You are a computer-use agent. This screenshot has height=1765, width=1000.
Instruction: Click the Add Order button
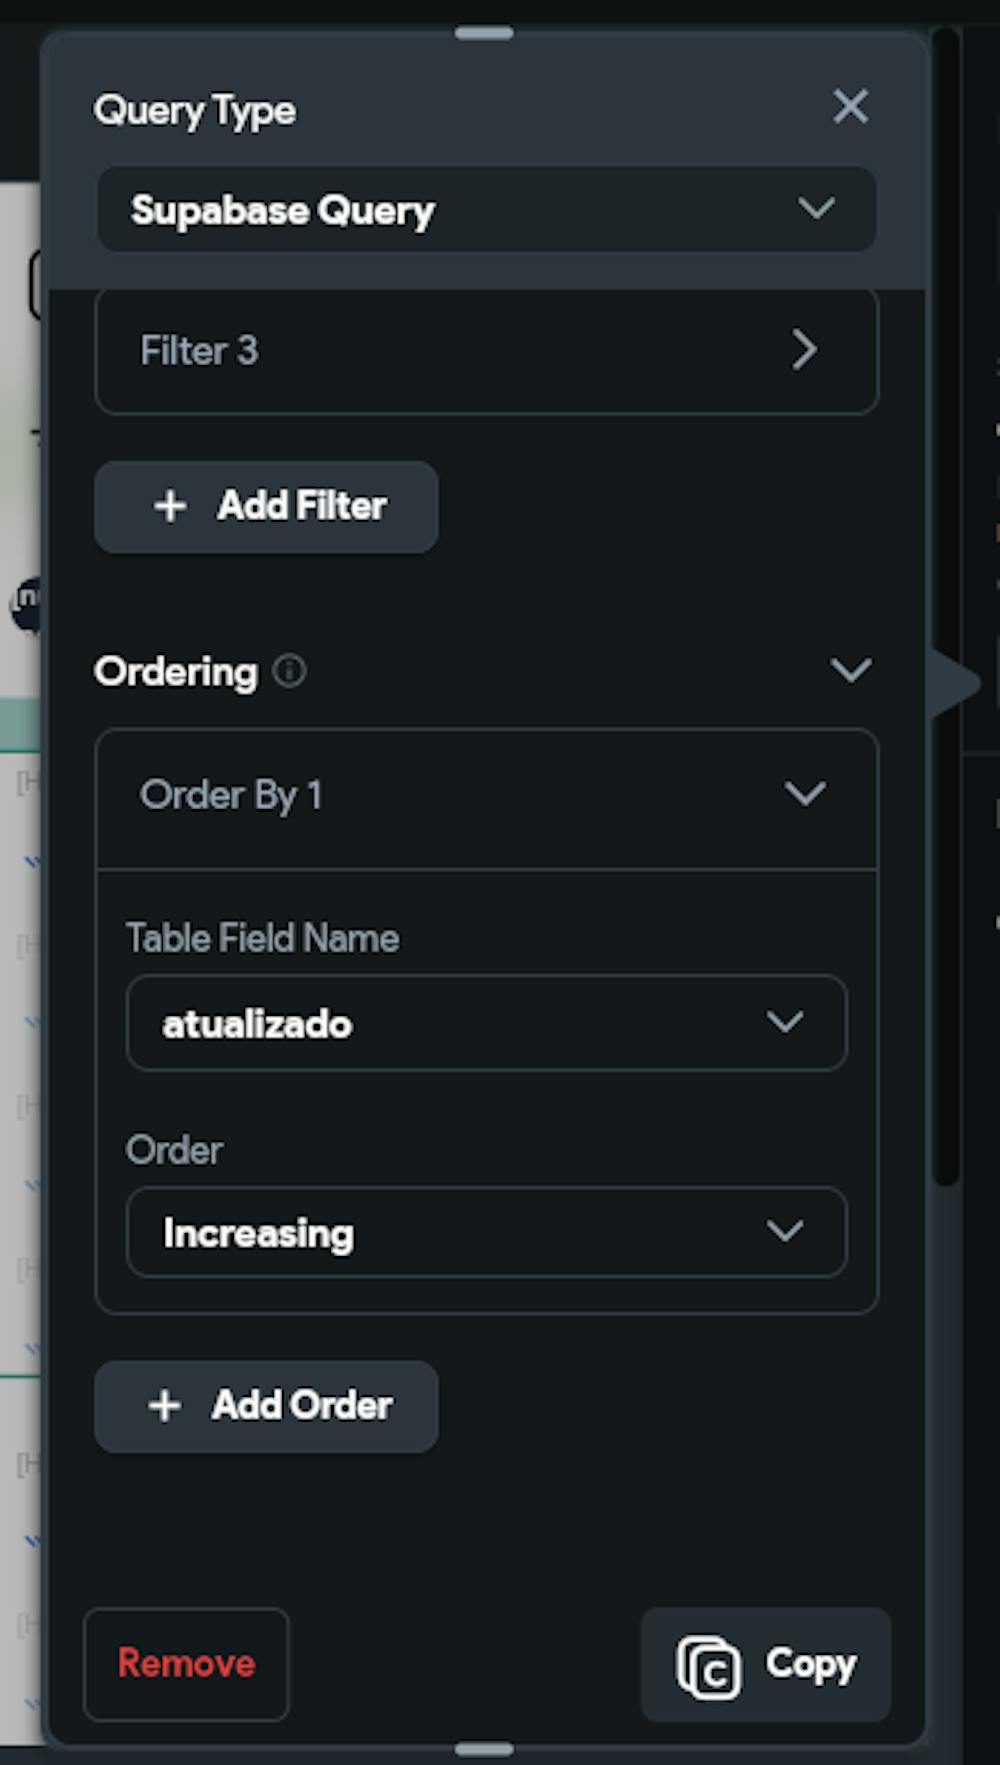tap(266, 1406)
